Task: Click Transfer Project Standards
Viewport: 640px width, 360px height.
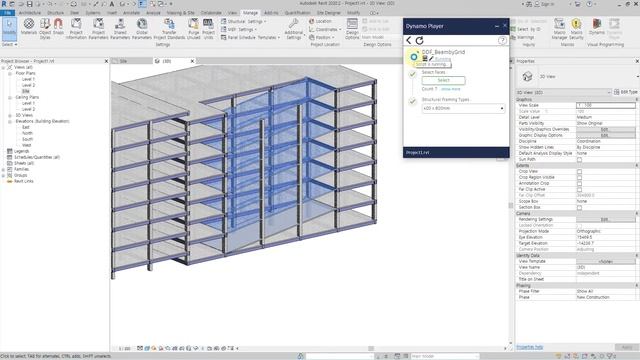Action: (169, 28)
